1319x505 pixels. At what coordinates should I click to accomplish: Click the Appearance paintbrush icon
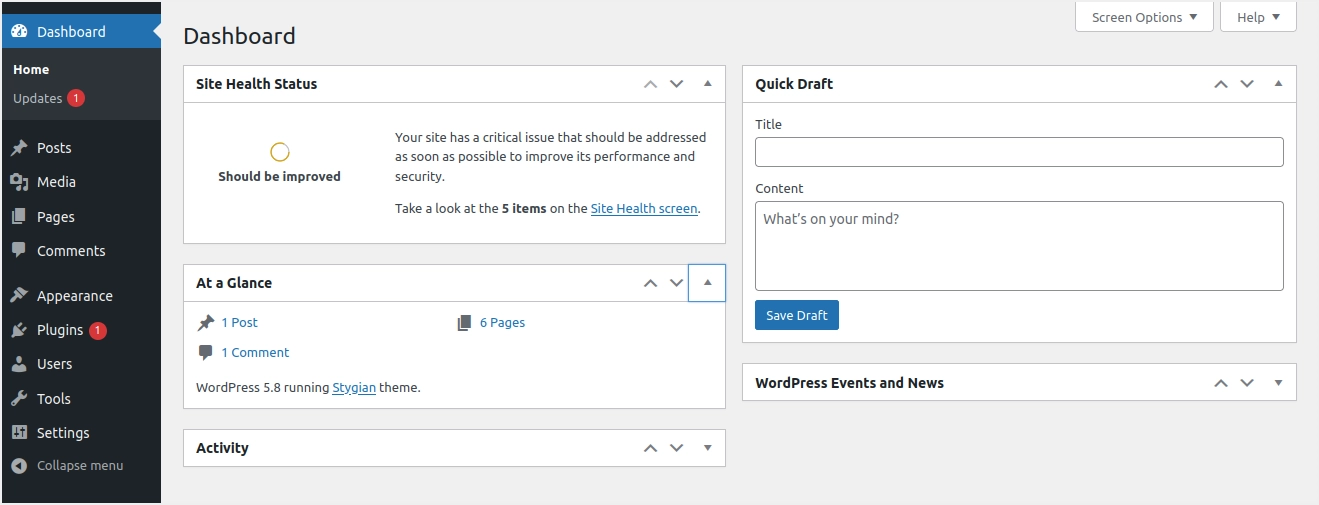(x=19, y=296)
